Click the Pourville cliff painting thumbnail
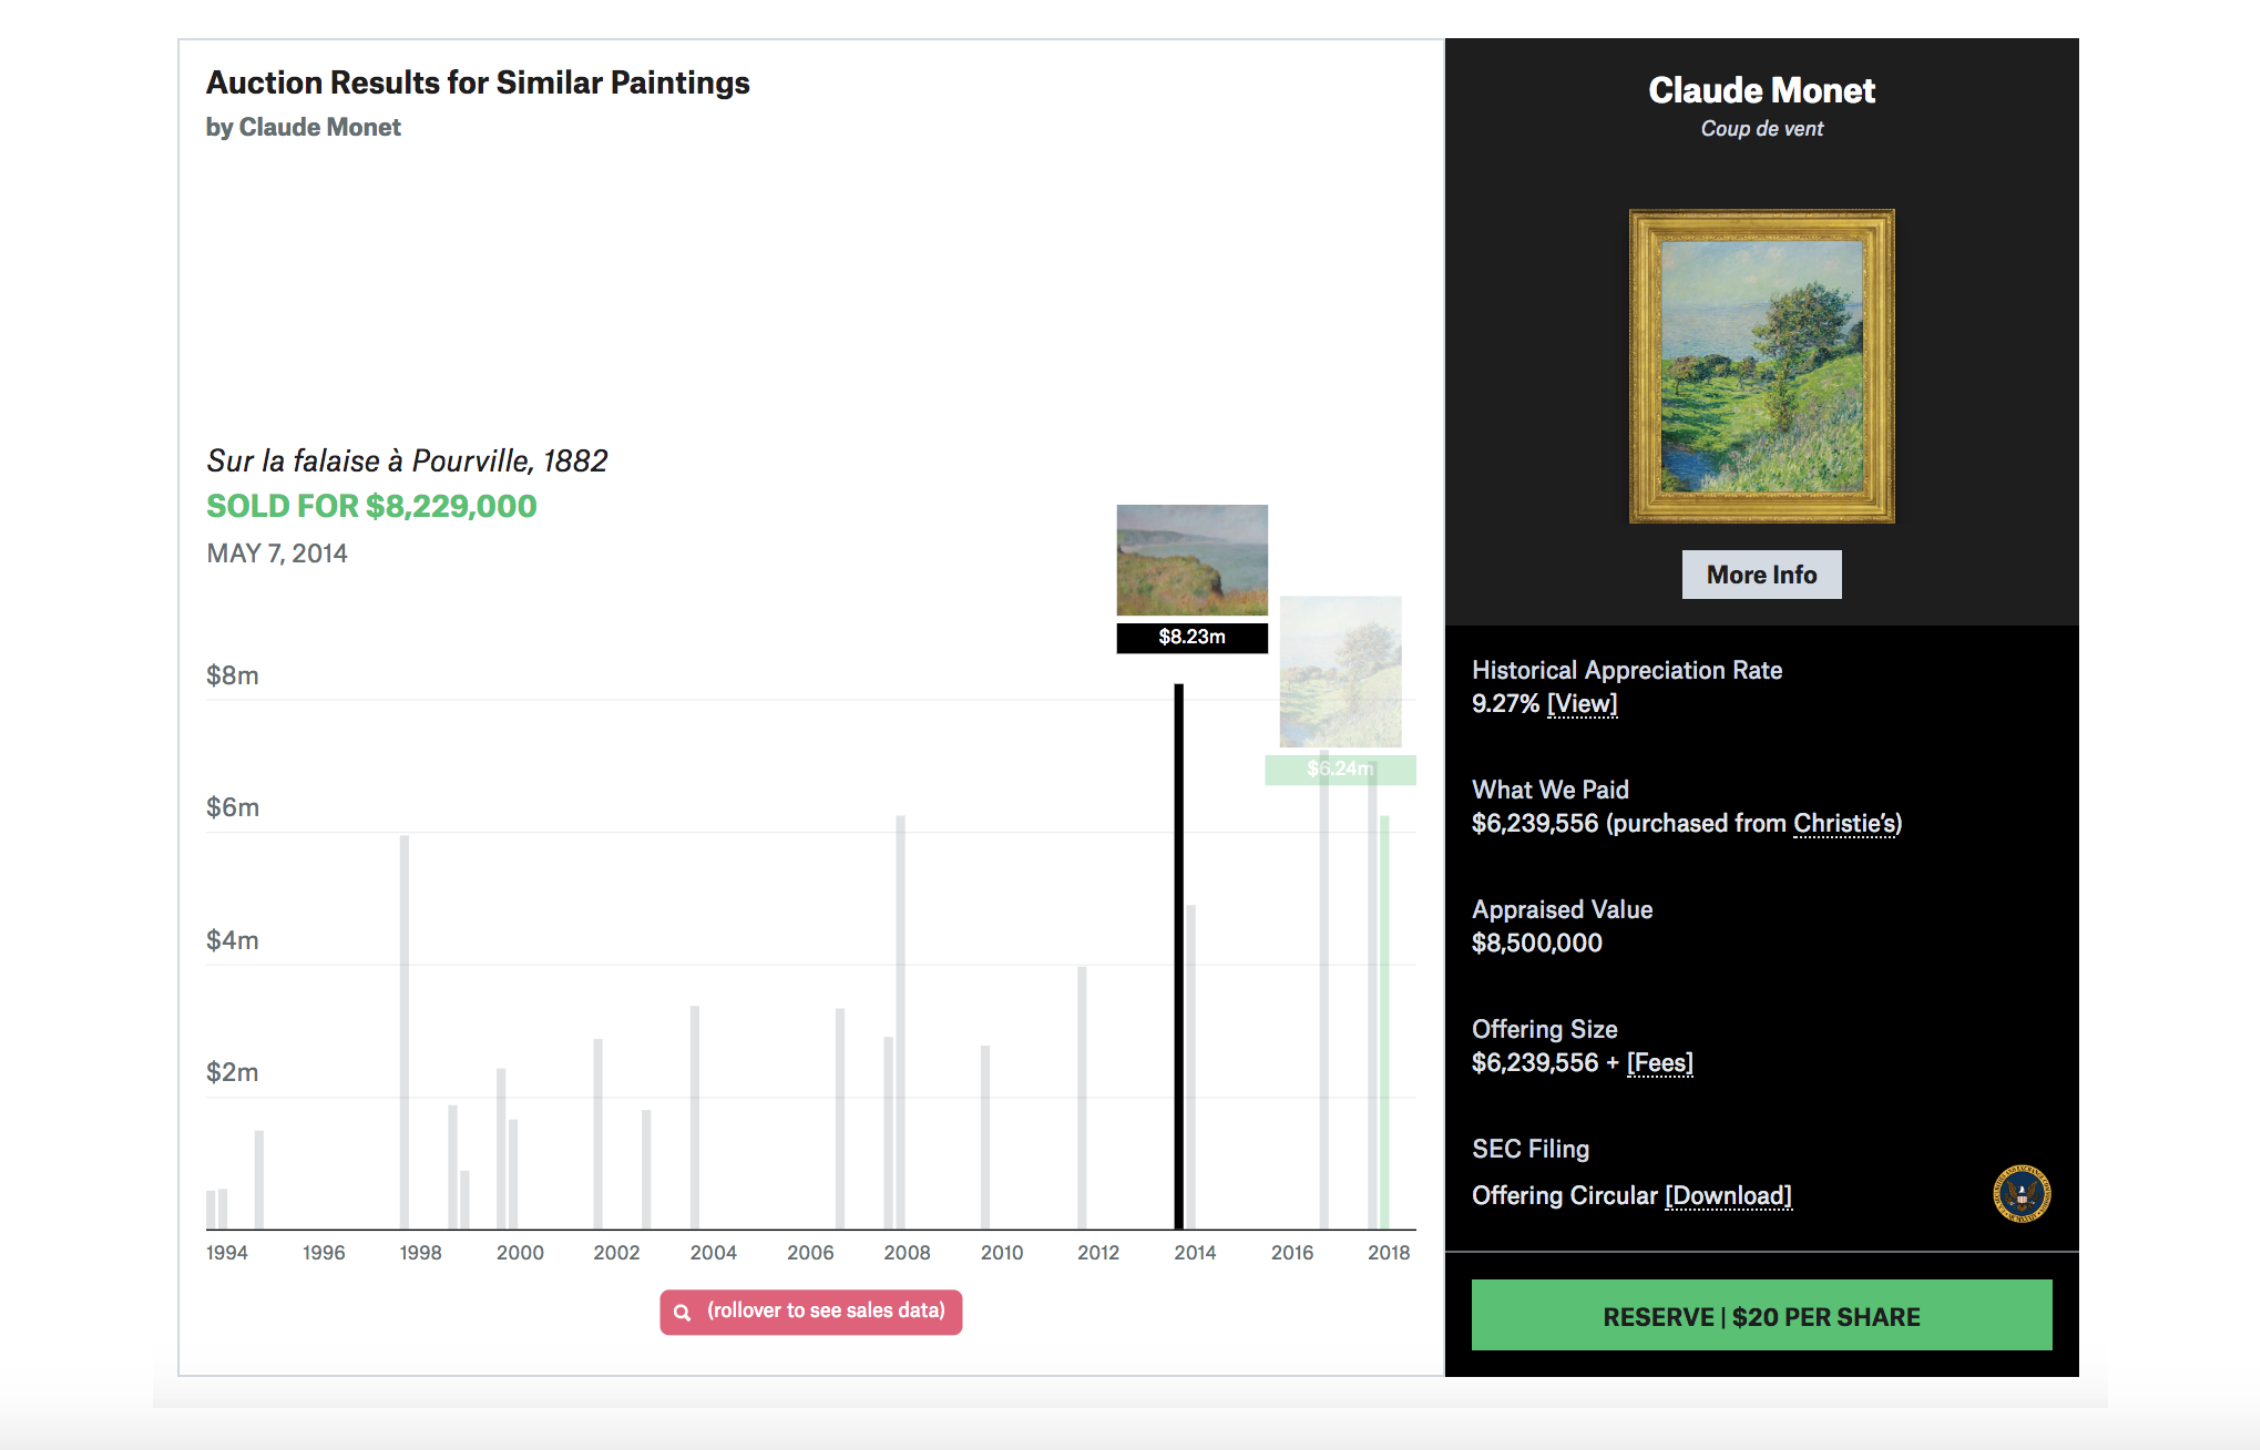This screenshot has height=1450, width=2260. (x=1192, y=560)
